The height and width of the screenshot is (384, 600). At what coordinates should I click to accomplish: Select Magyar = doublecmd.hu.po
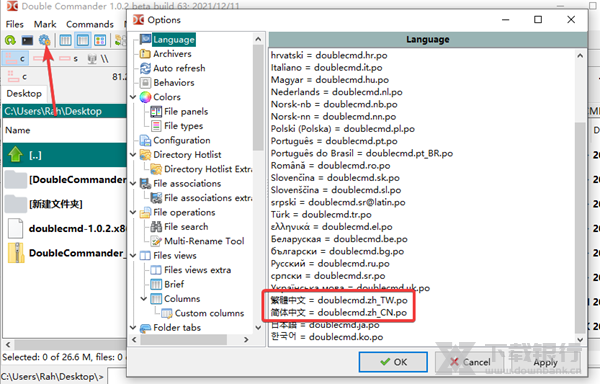[330, 80]
